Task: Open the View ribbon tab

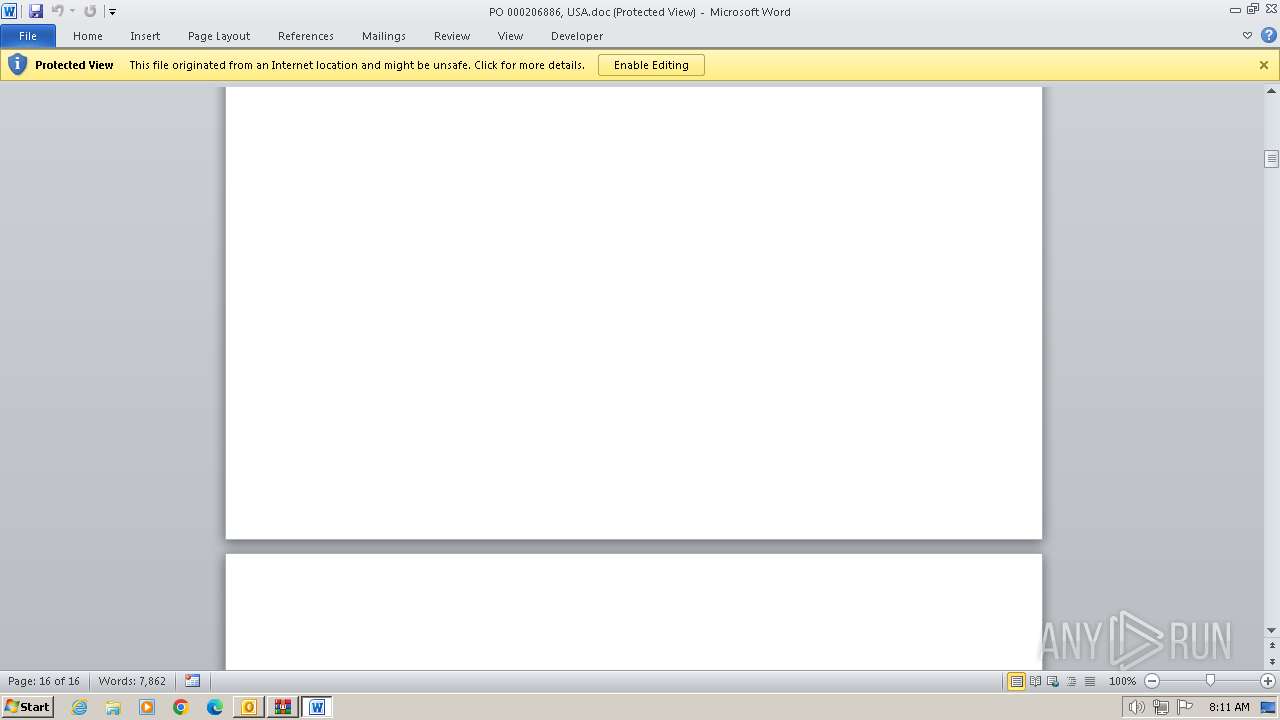Action: pyautogui.click(x=510, y=36)
